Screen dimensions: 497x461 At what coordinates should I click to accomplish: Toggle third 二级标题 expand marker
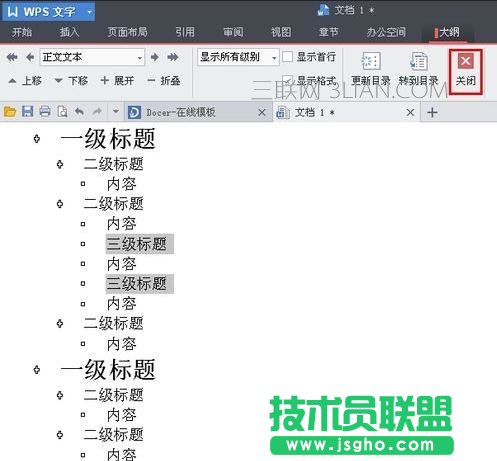pos(60,323)
